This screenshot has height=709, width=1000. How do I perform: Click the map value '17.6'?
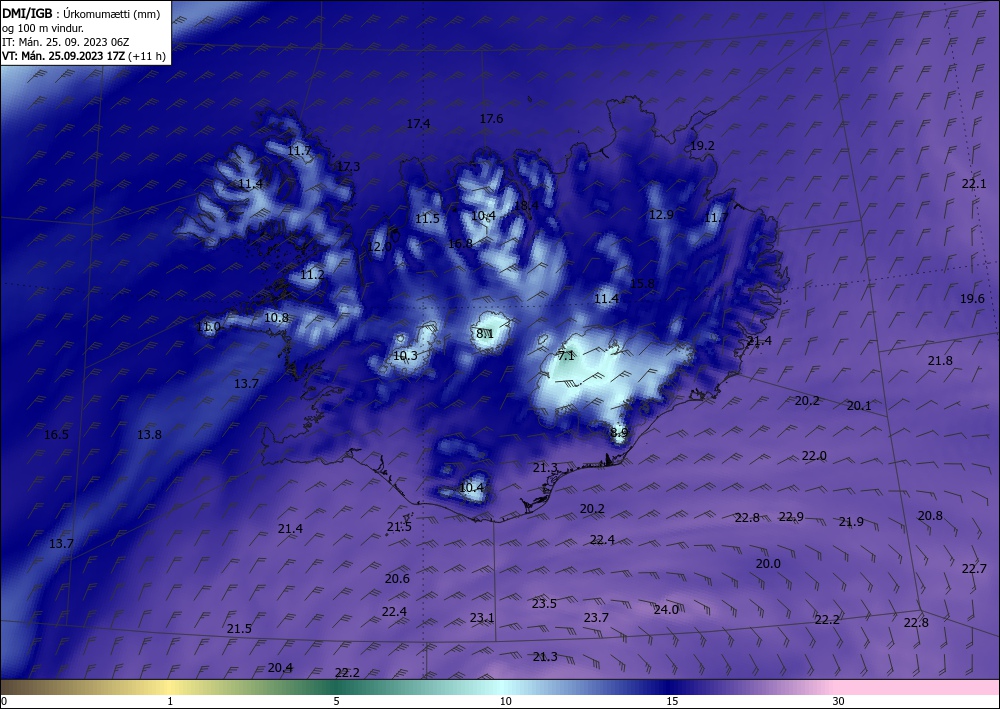pos(491,119)
